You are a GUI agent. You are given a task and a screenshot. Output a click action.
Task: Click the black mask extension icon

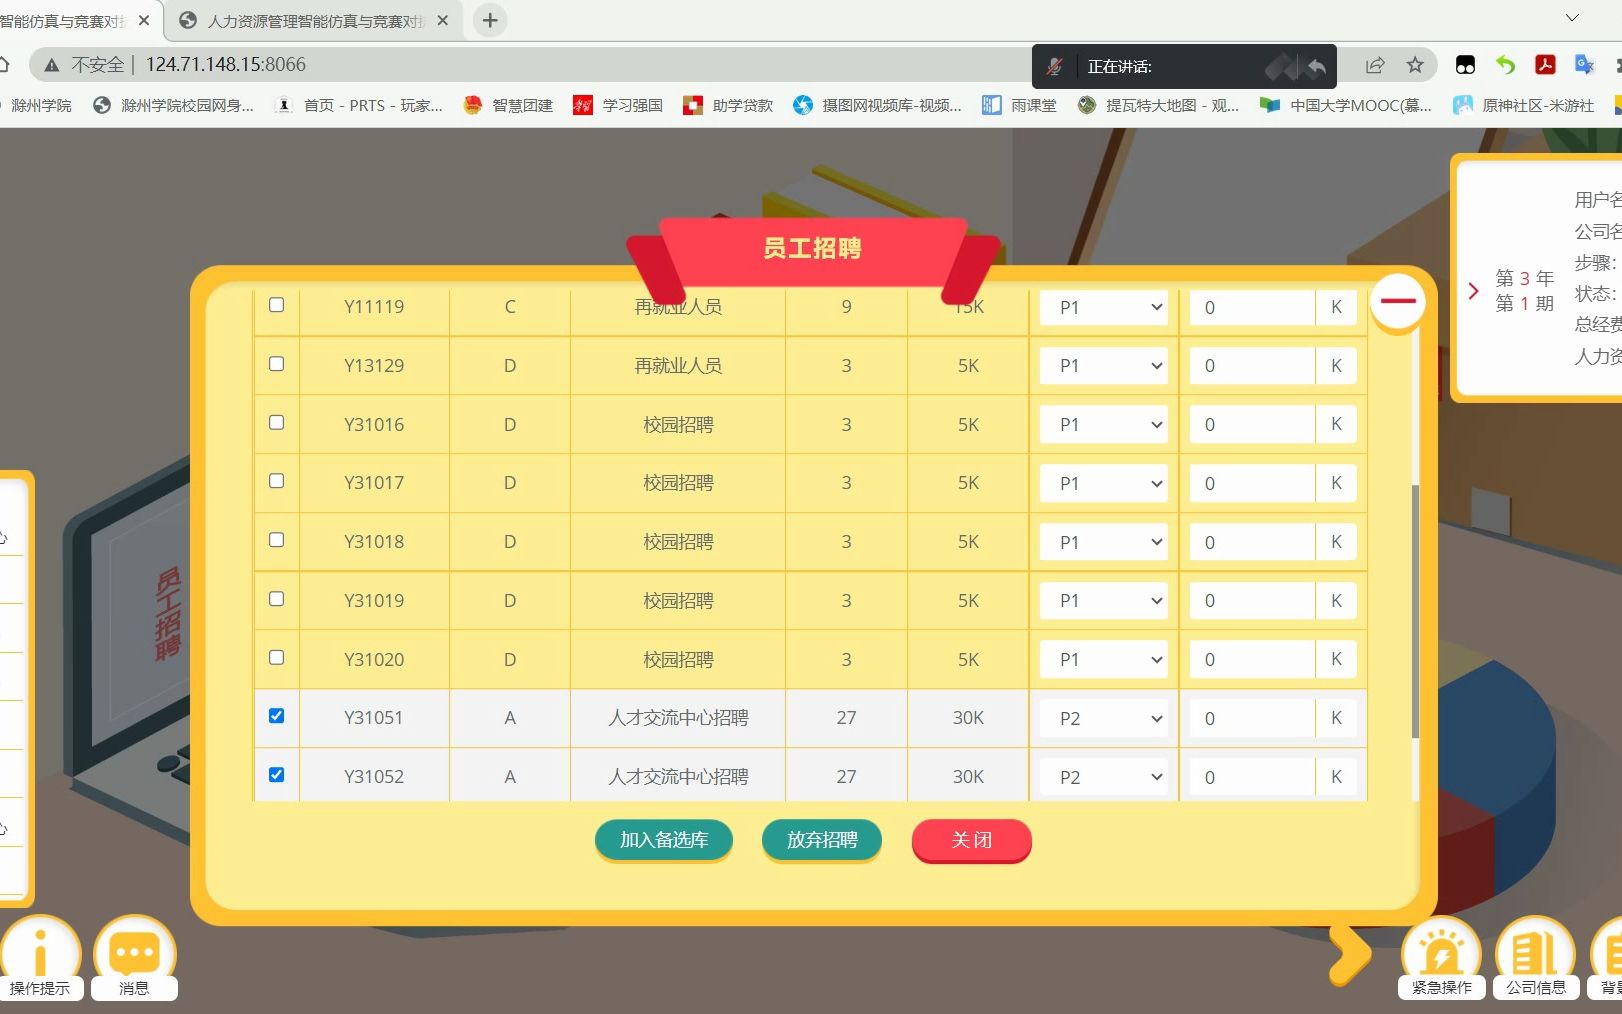1465,65
